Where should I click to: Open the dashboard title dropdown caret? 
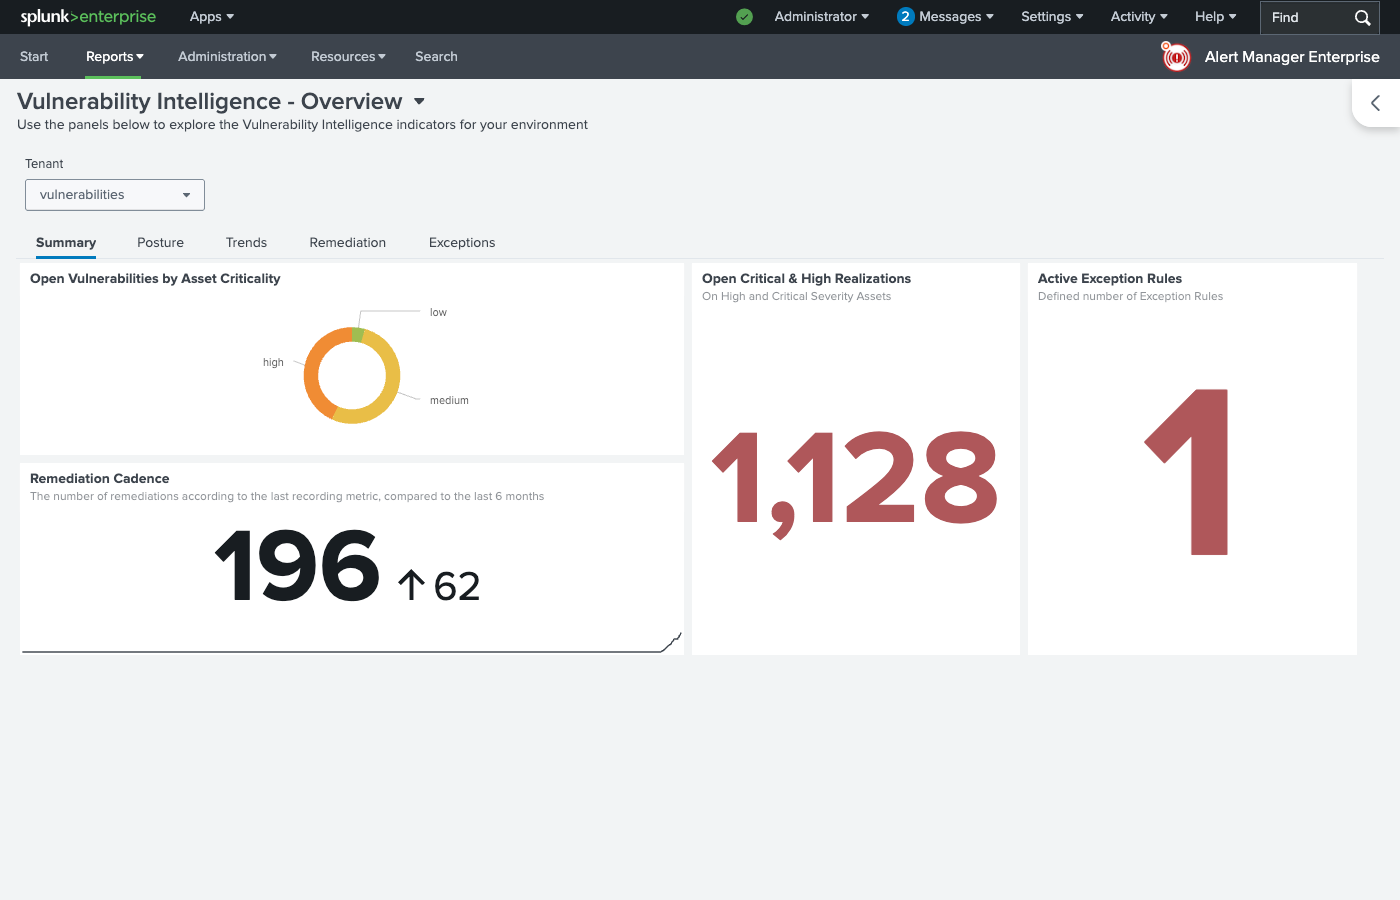pyautogui.click(x=418, y=101)
